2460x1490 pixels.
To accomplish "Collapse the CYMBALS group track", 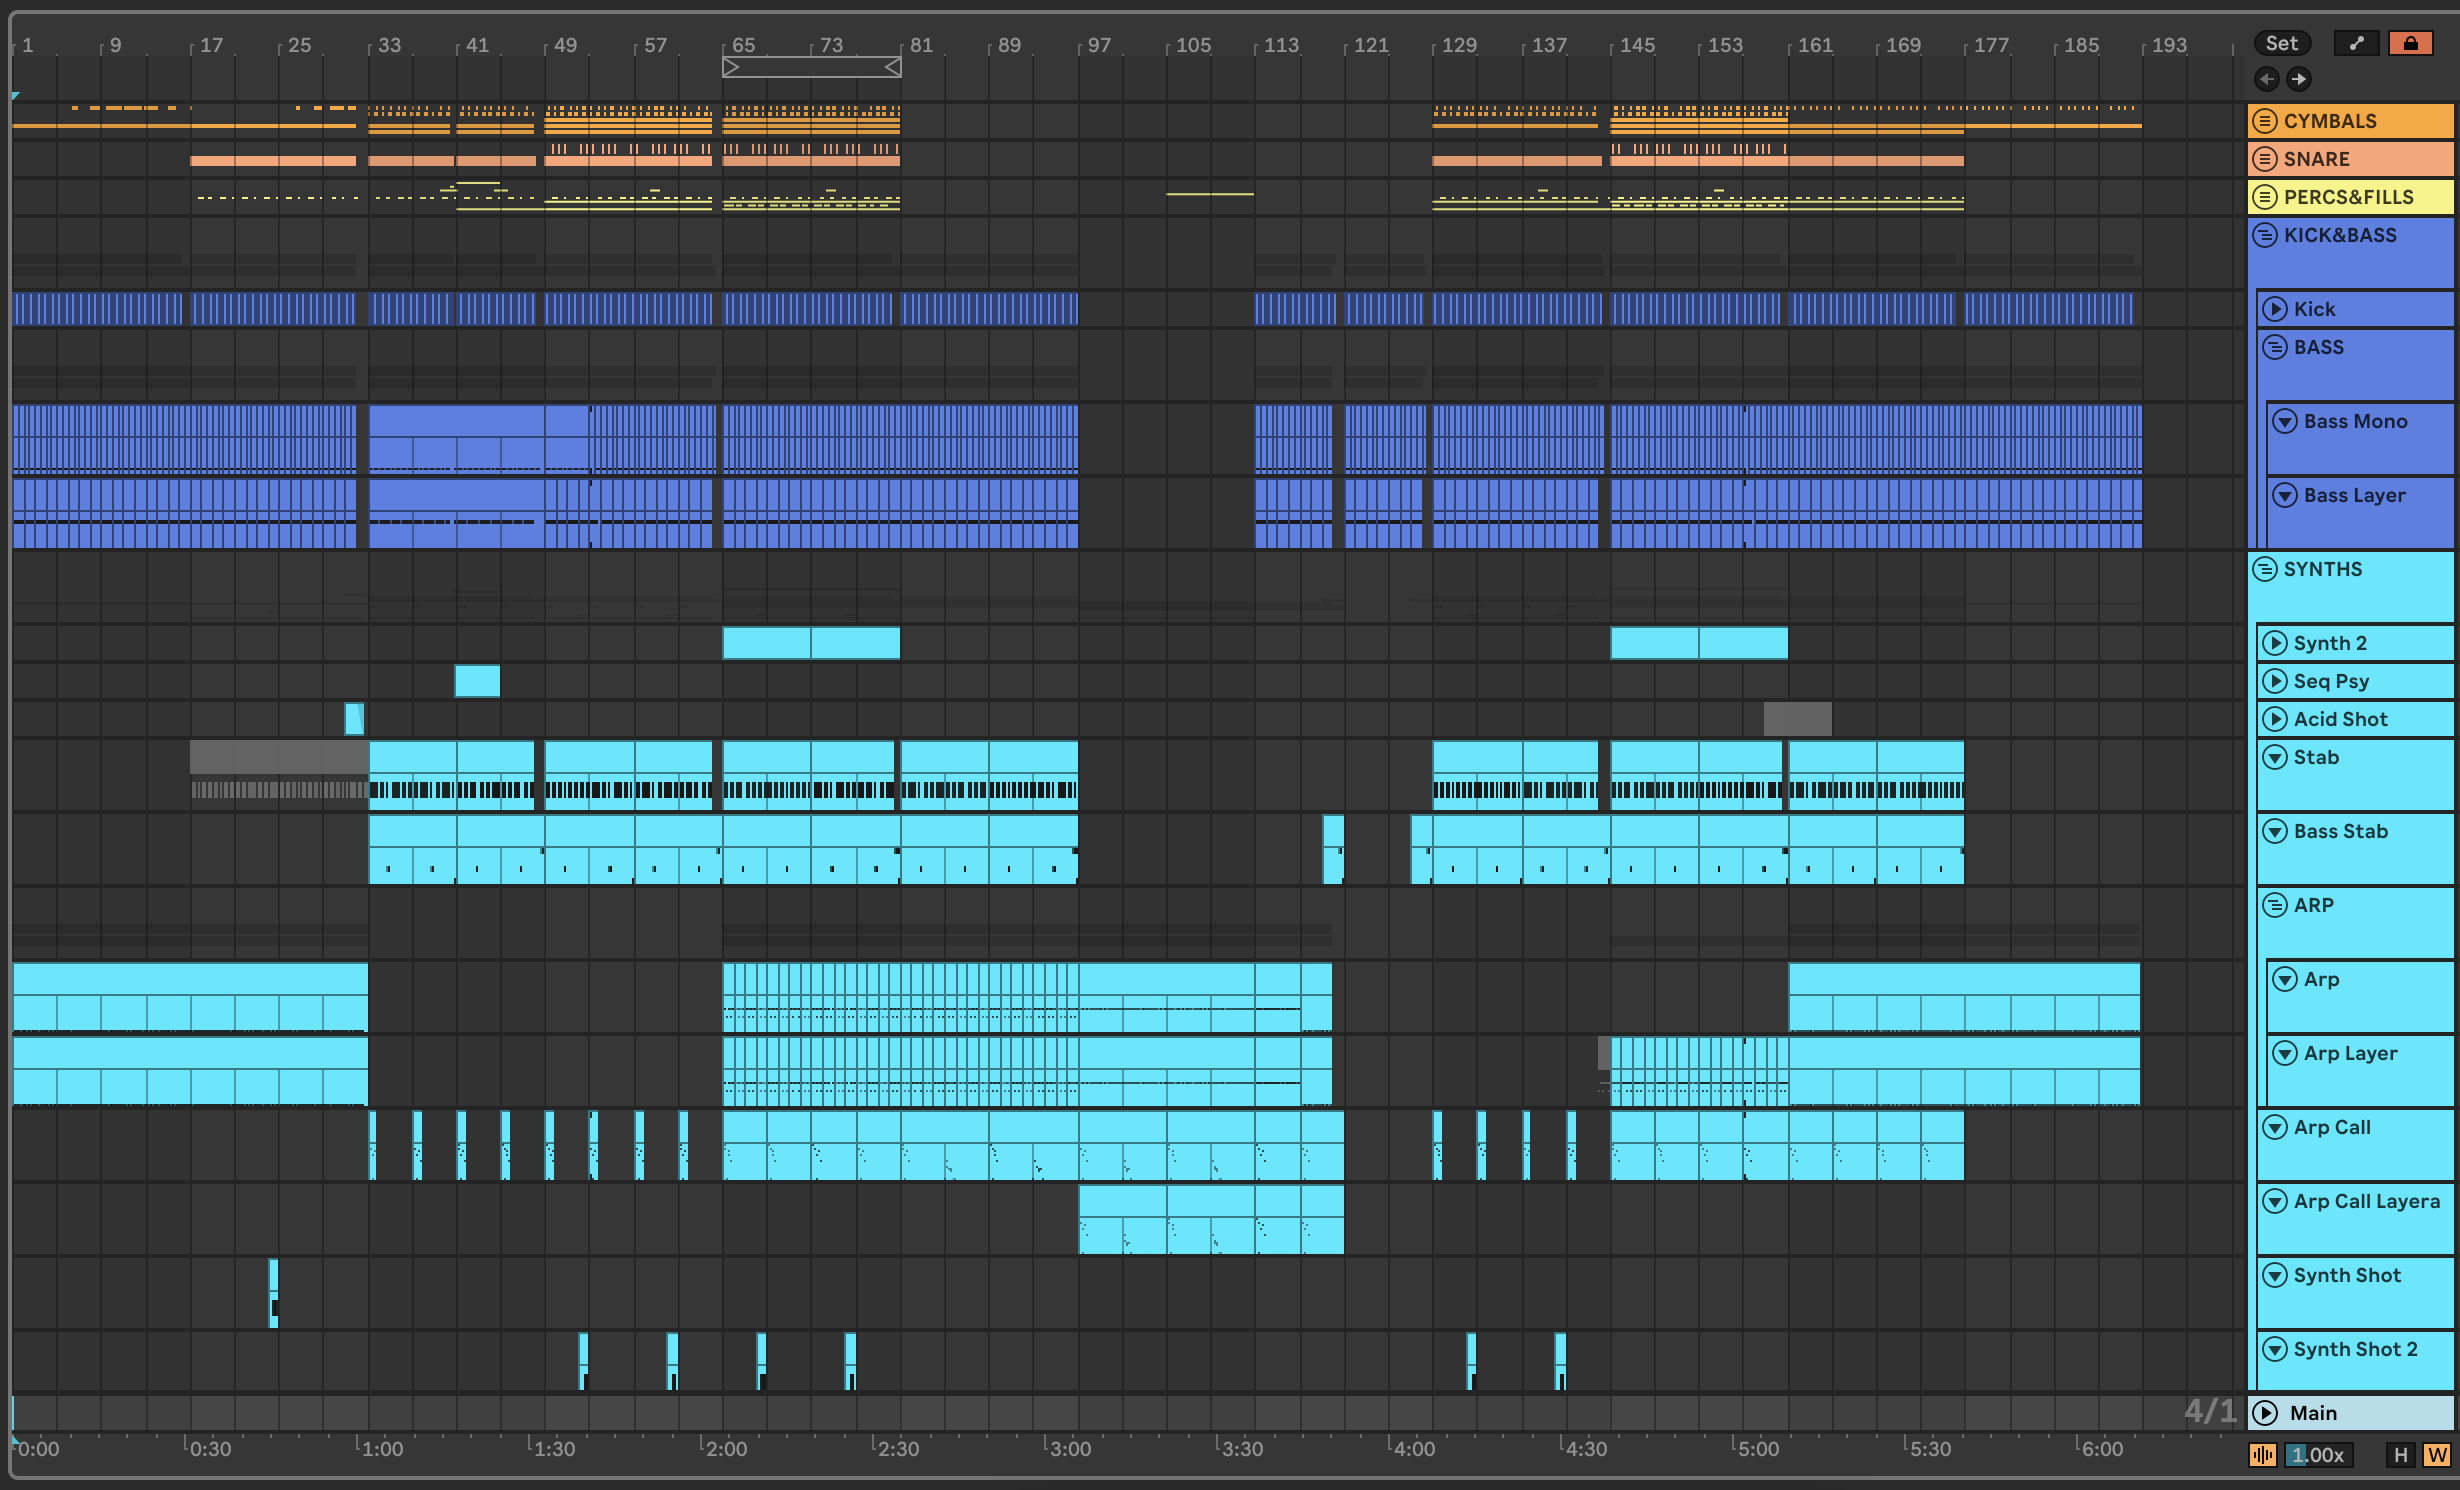I will coord(2265,121).
